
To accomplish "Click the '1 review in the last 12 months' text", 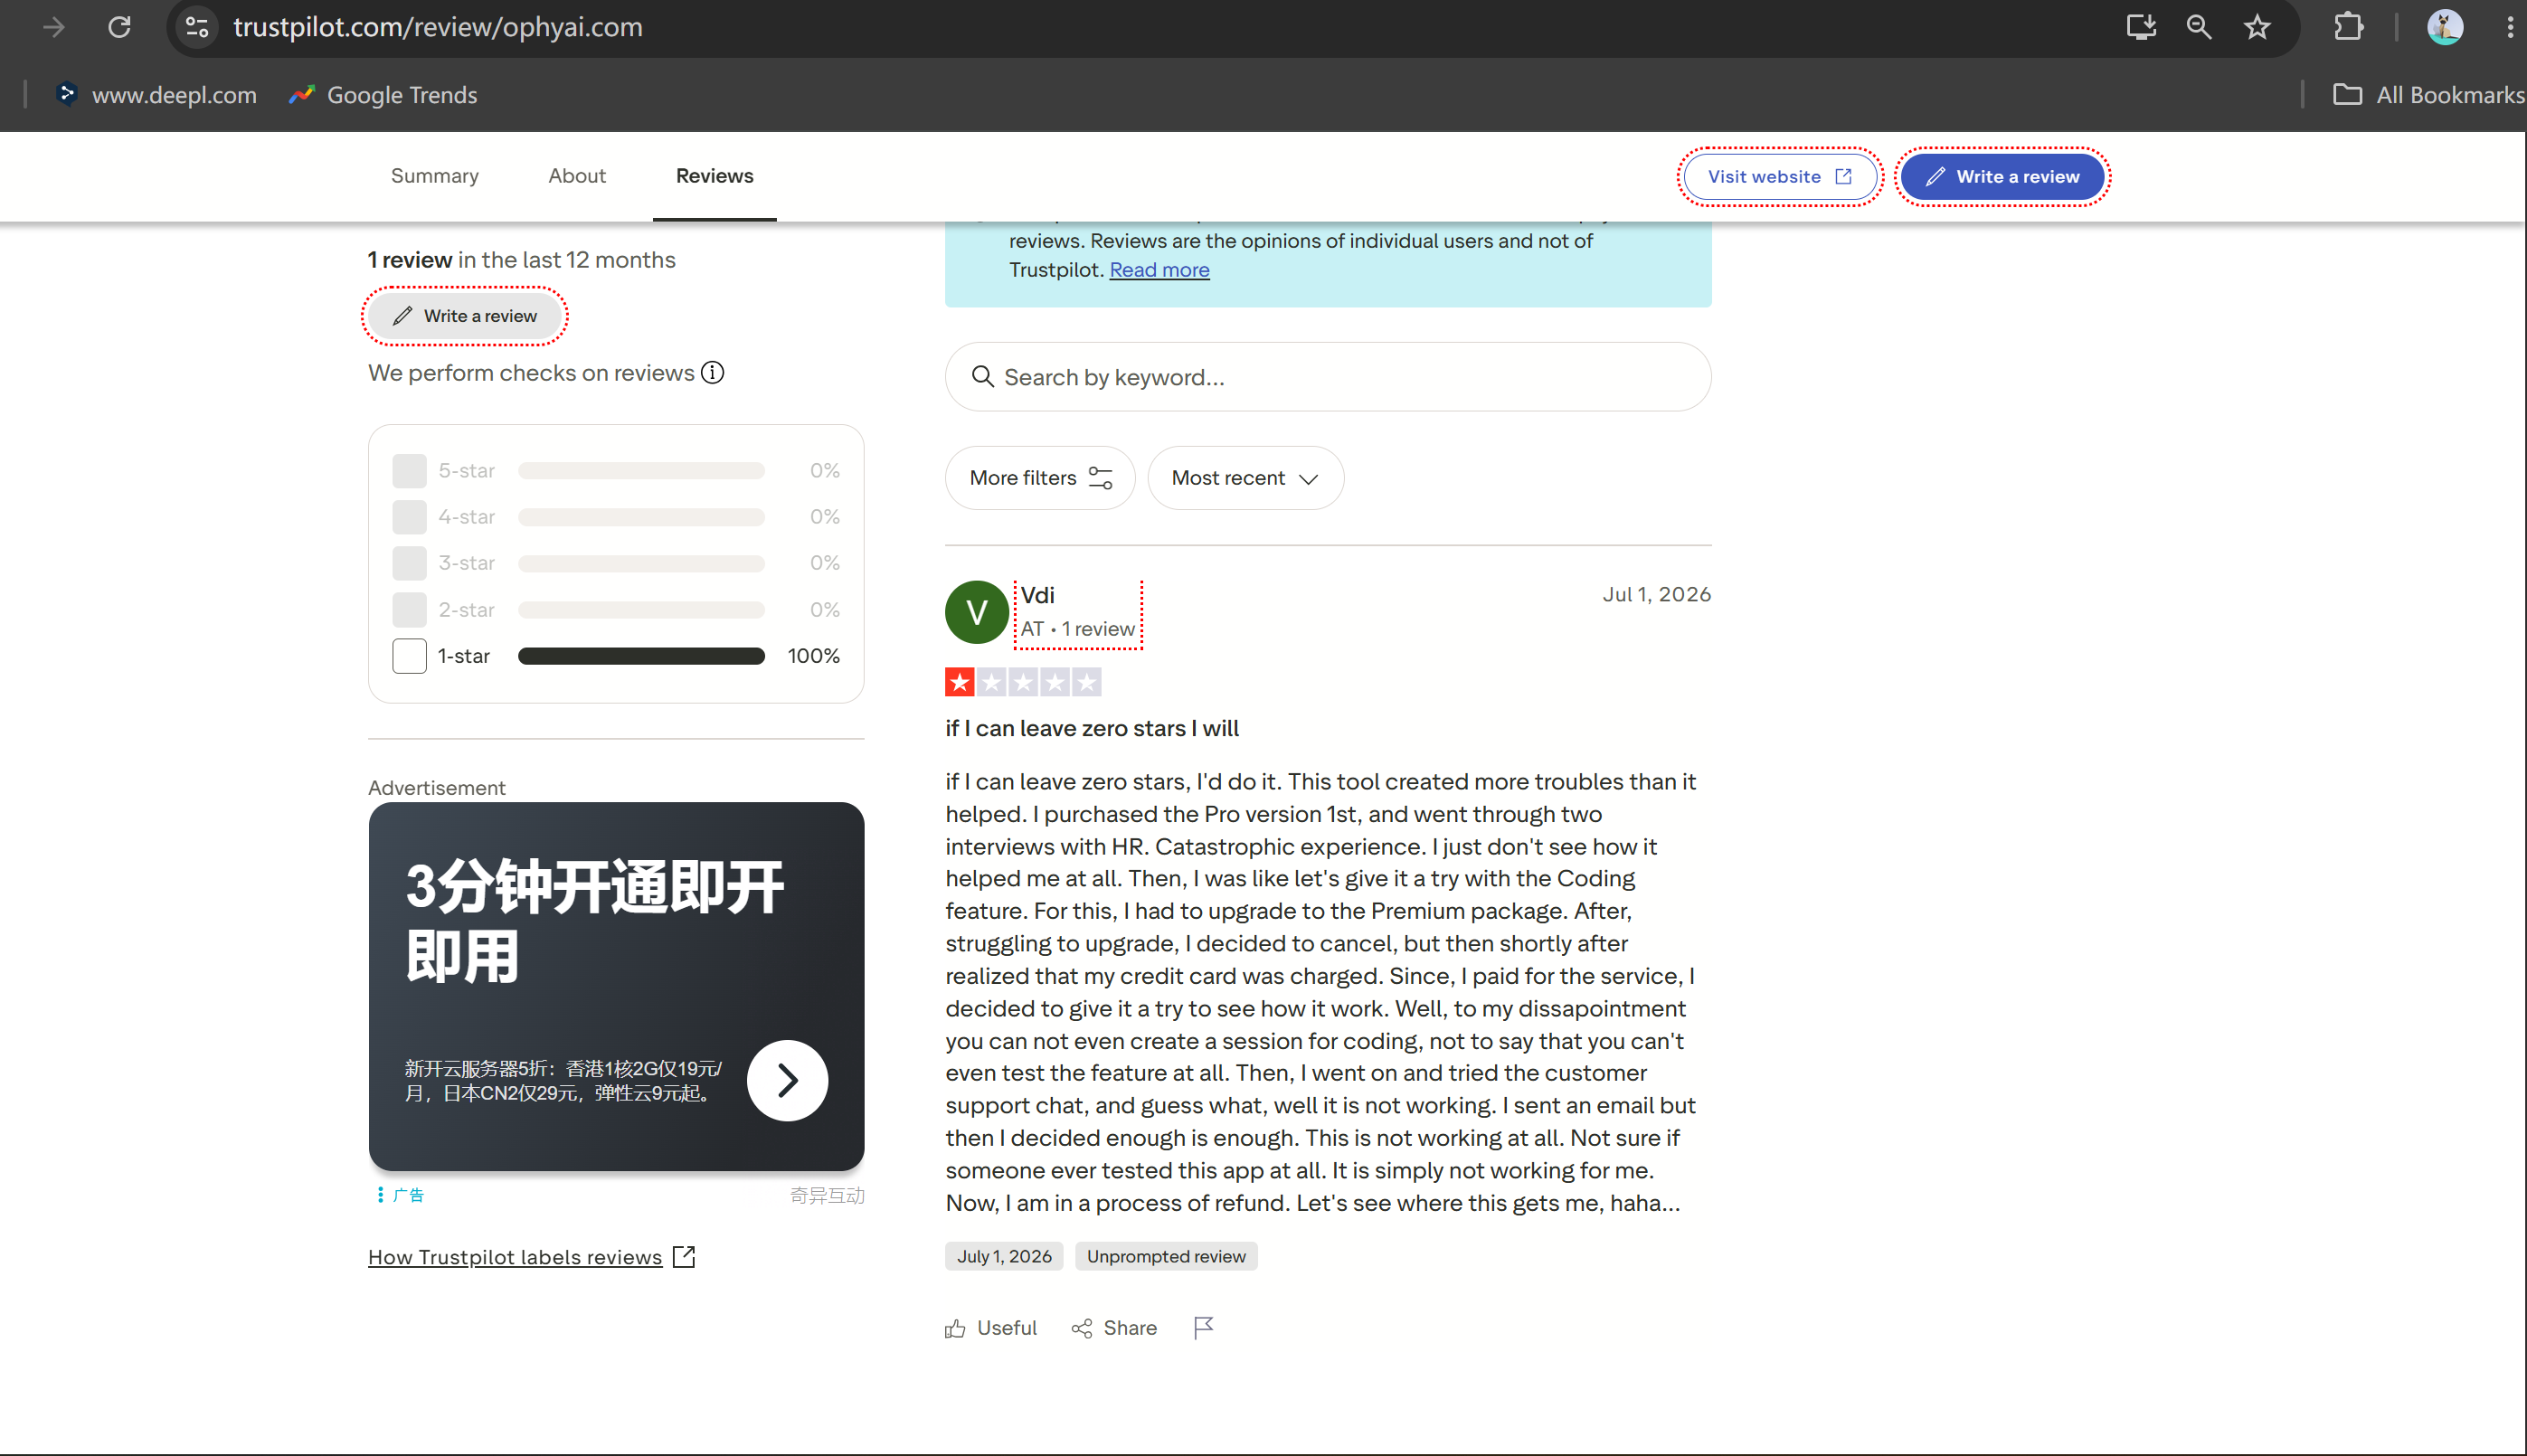I will [521, 260].
